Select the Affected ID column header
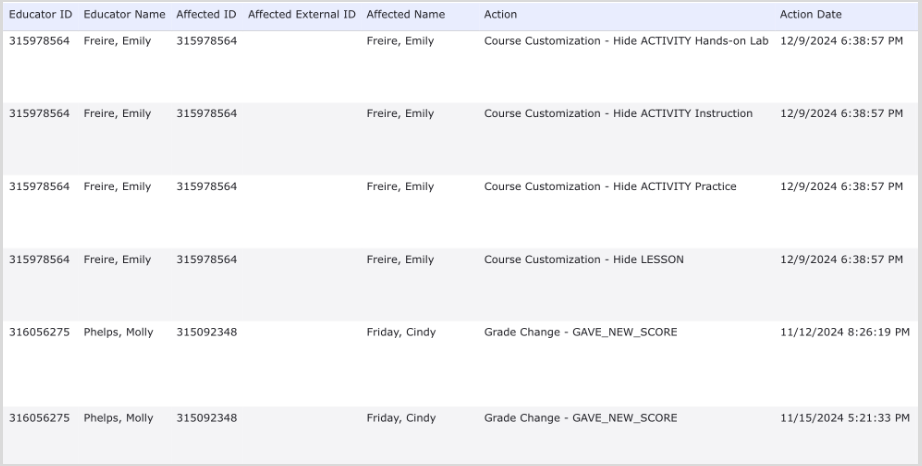 point(206,15)
